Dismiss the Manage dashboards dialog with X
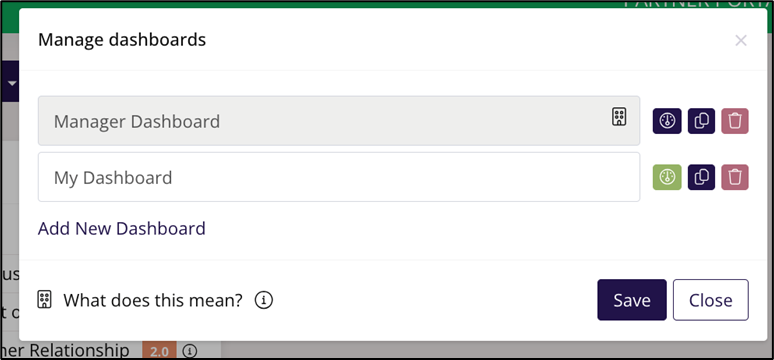Image resolution: width=774 pixels, height=360 pixels. click(x=740, y=40)
